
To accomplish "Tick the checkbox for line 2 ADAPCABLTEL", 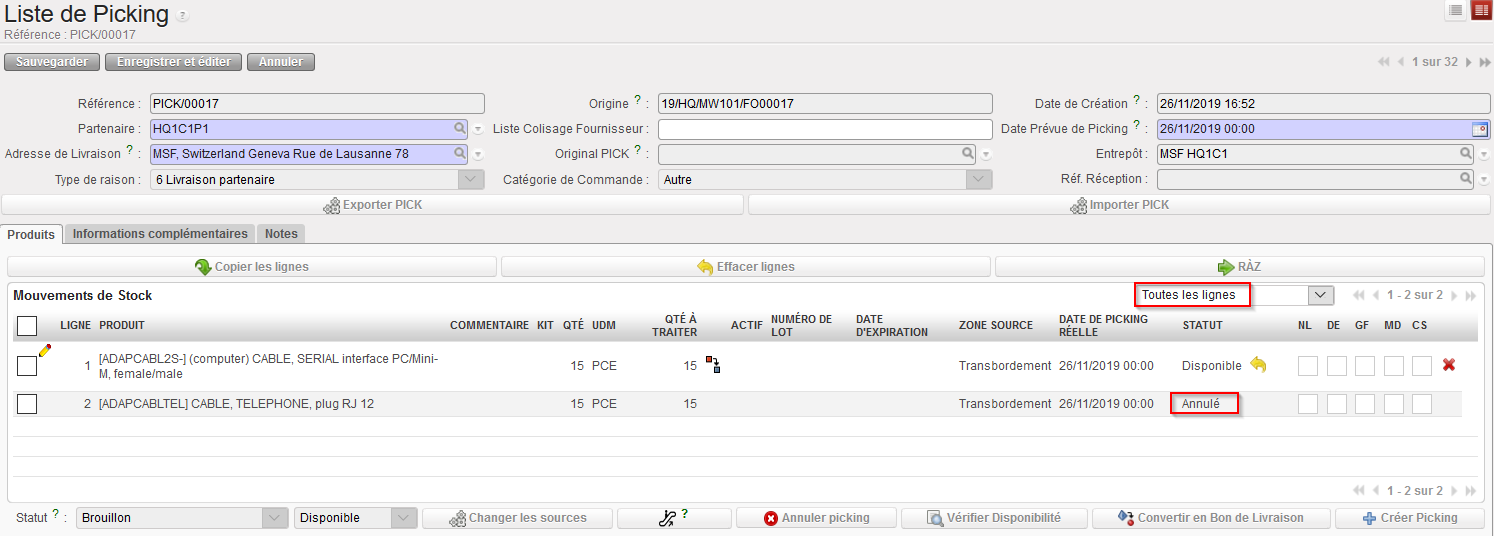I will (x=27, y=404).
